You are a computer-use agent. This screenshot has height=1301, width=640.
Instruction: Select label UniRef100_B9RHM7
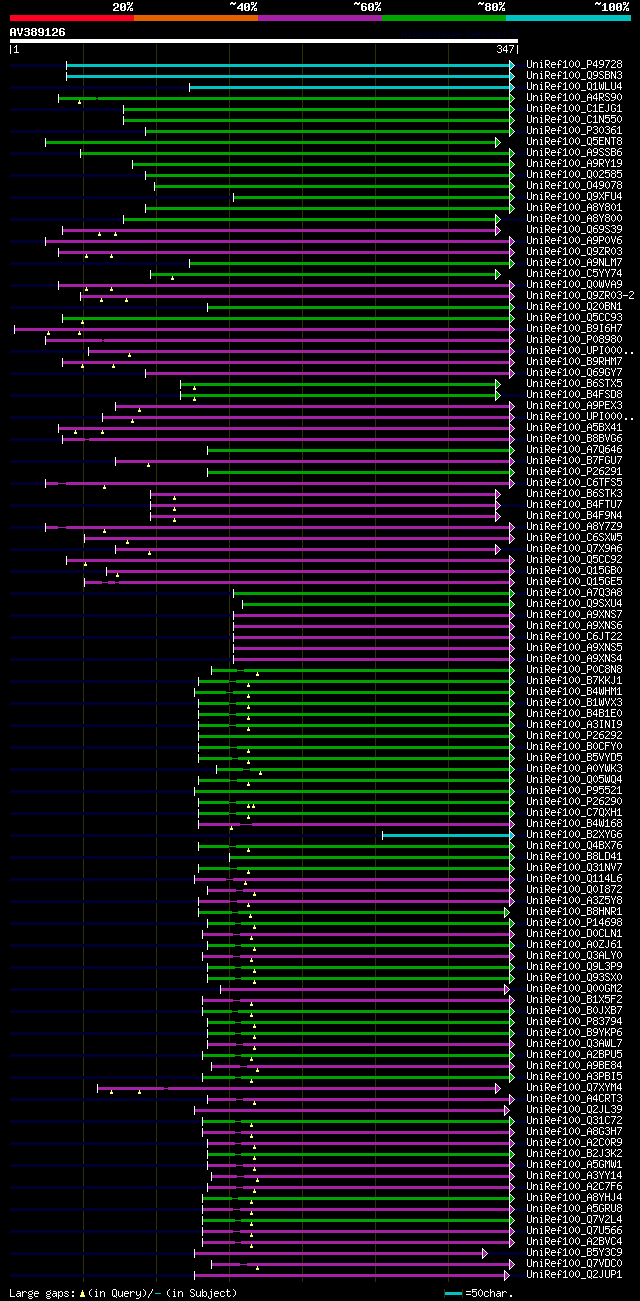click(x=574, y=362)
